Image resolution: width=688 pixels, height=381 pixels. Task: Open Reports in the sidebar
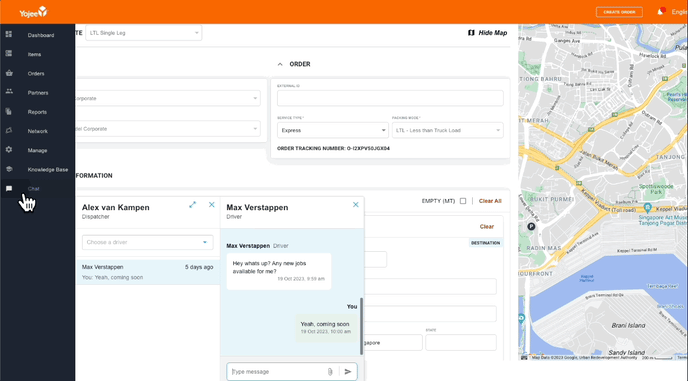(37, 112)
